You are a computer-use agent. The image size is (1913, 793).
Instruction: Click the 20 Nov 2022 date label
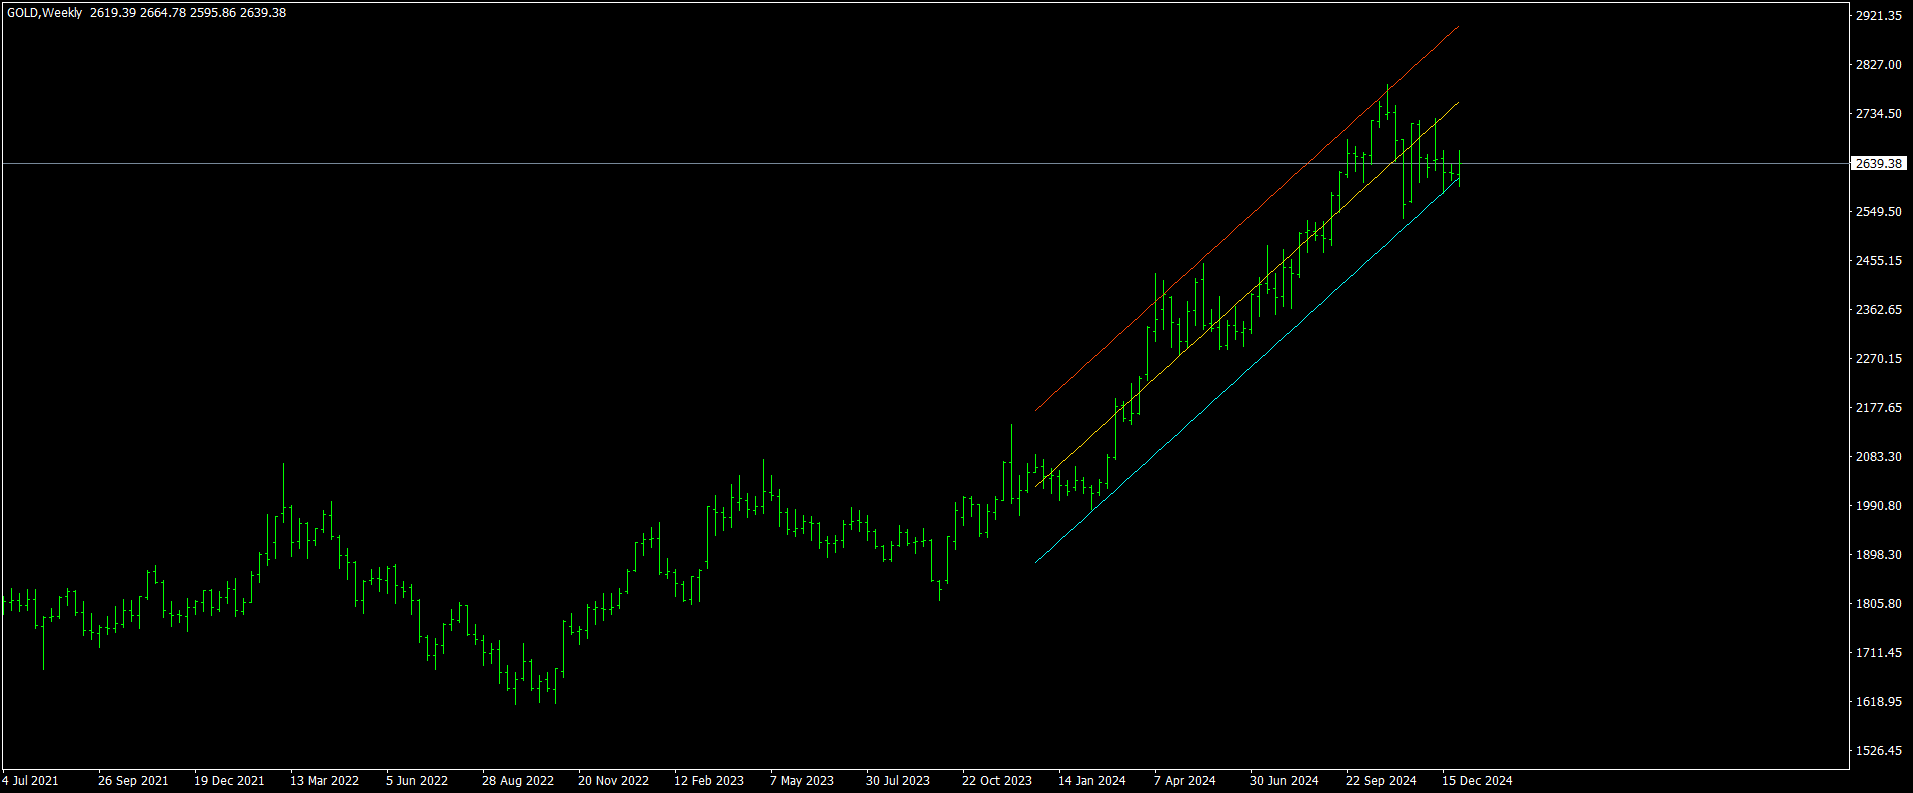tap(613, 781)
